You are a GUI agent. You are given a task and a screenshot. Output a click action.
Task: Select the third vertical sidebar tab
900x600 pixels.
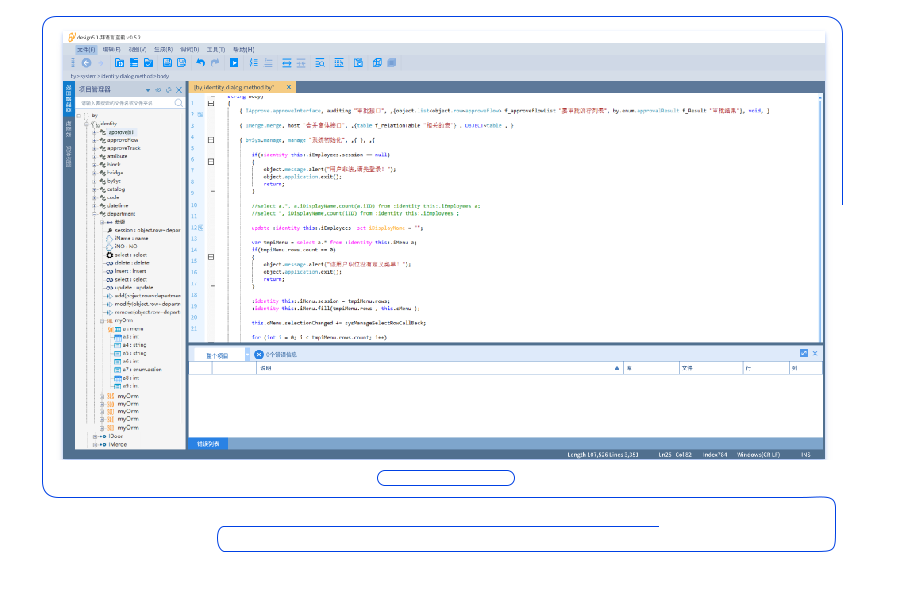click(69, 156)
